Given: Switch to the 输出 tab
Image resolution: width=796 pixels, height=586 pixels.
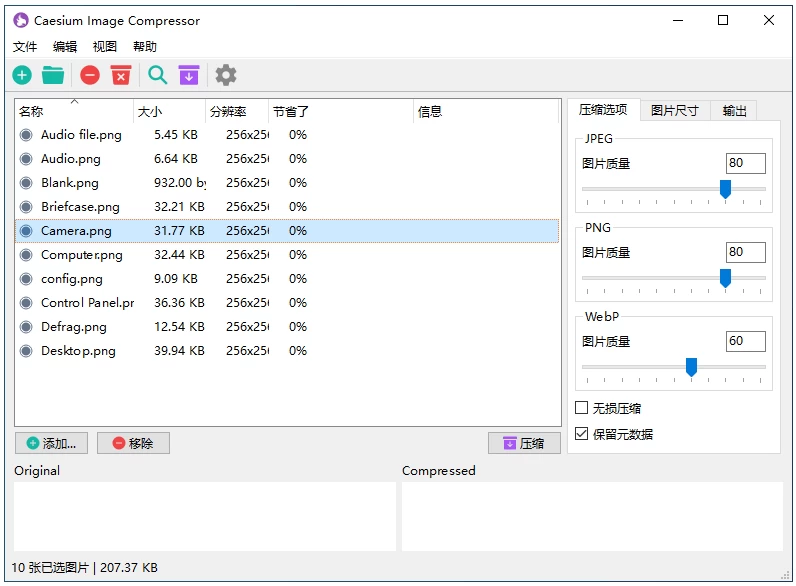Looking at the screenshot, I should 735,110.
